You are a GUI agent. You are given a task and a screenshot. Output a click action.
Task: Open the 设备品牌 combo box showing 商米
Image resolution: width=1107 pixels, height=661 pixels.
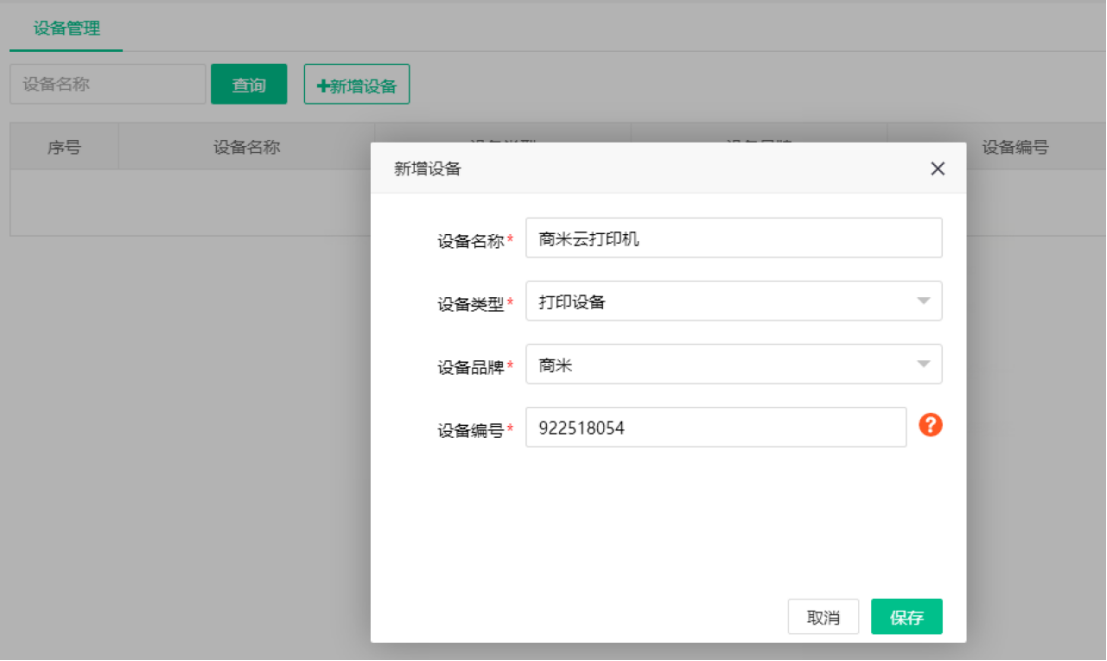coord(720,364)
